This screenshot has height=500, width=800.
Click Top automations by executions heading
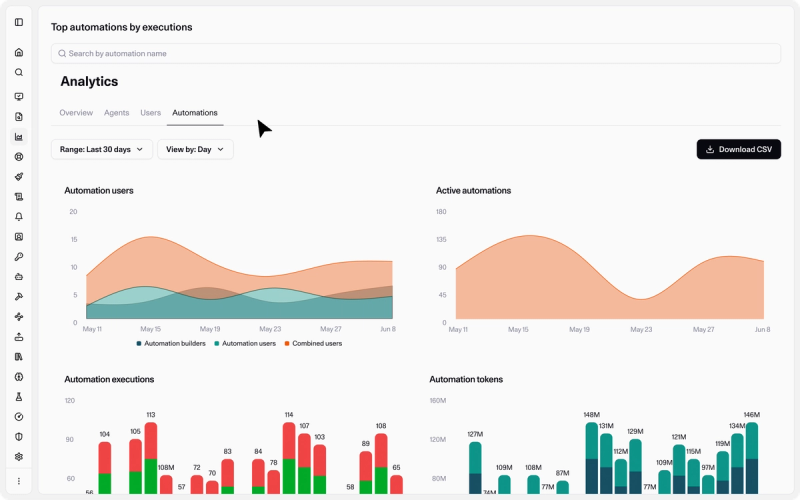(x=121, y=27)
